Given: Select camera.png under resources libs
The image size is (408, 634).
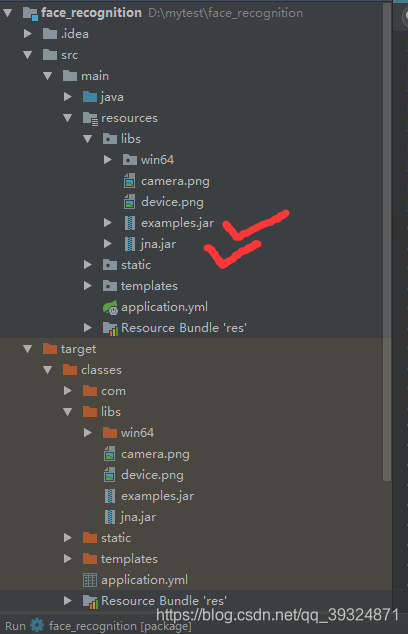Looking at the screenshot, I should tap(175, 181).
